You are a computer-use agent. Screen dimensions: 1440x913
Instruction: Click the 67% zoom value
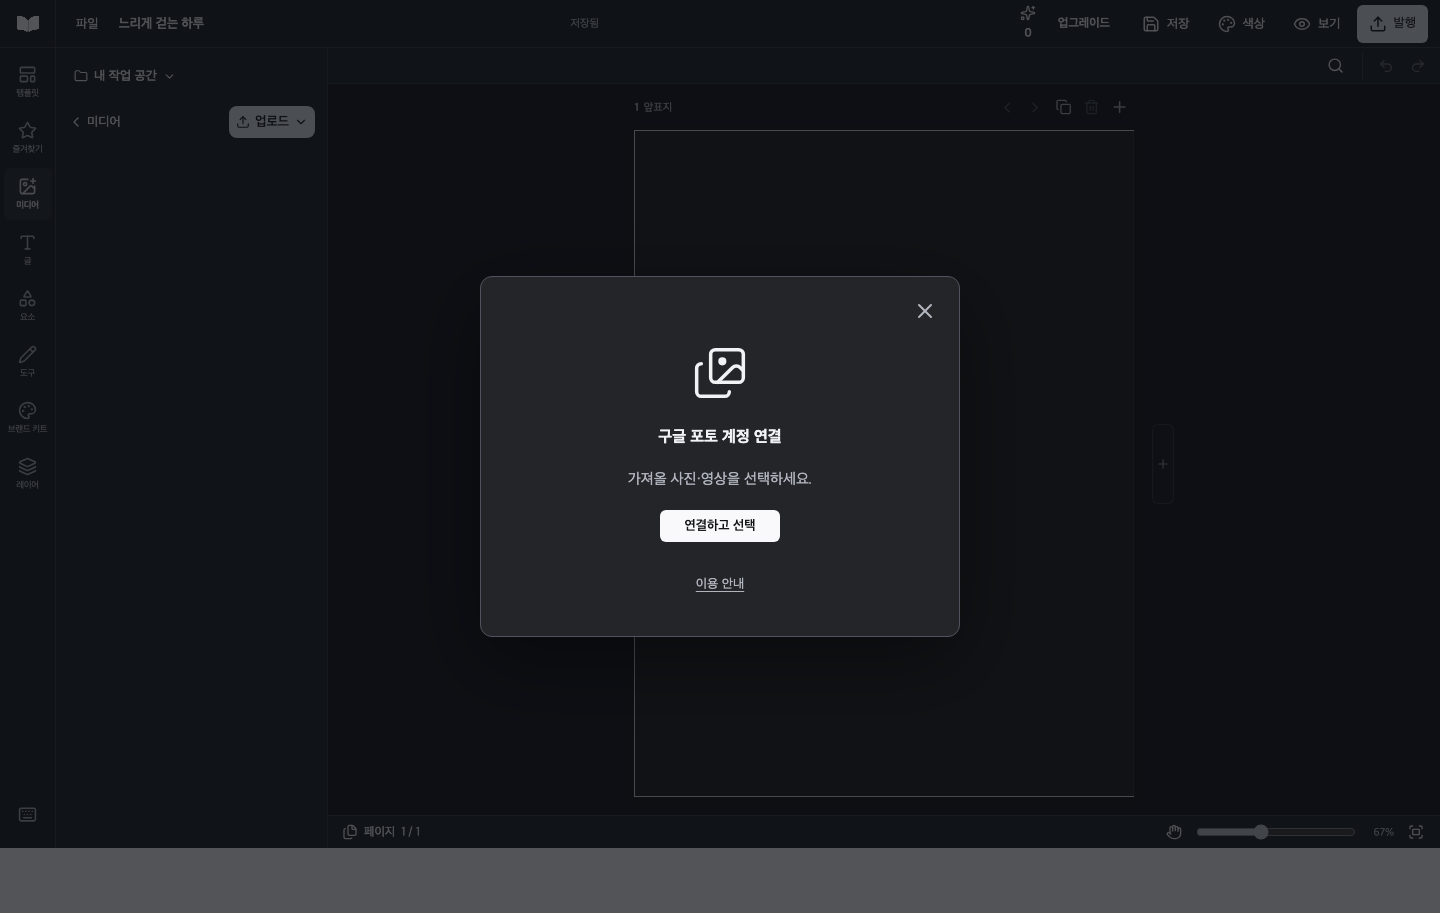pos(1383,832)
